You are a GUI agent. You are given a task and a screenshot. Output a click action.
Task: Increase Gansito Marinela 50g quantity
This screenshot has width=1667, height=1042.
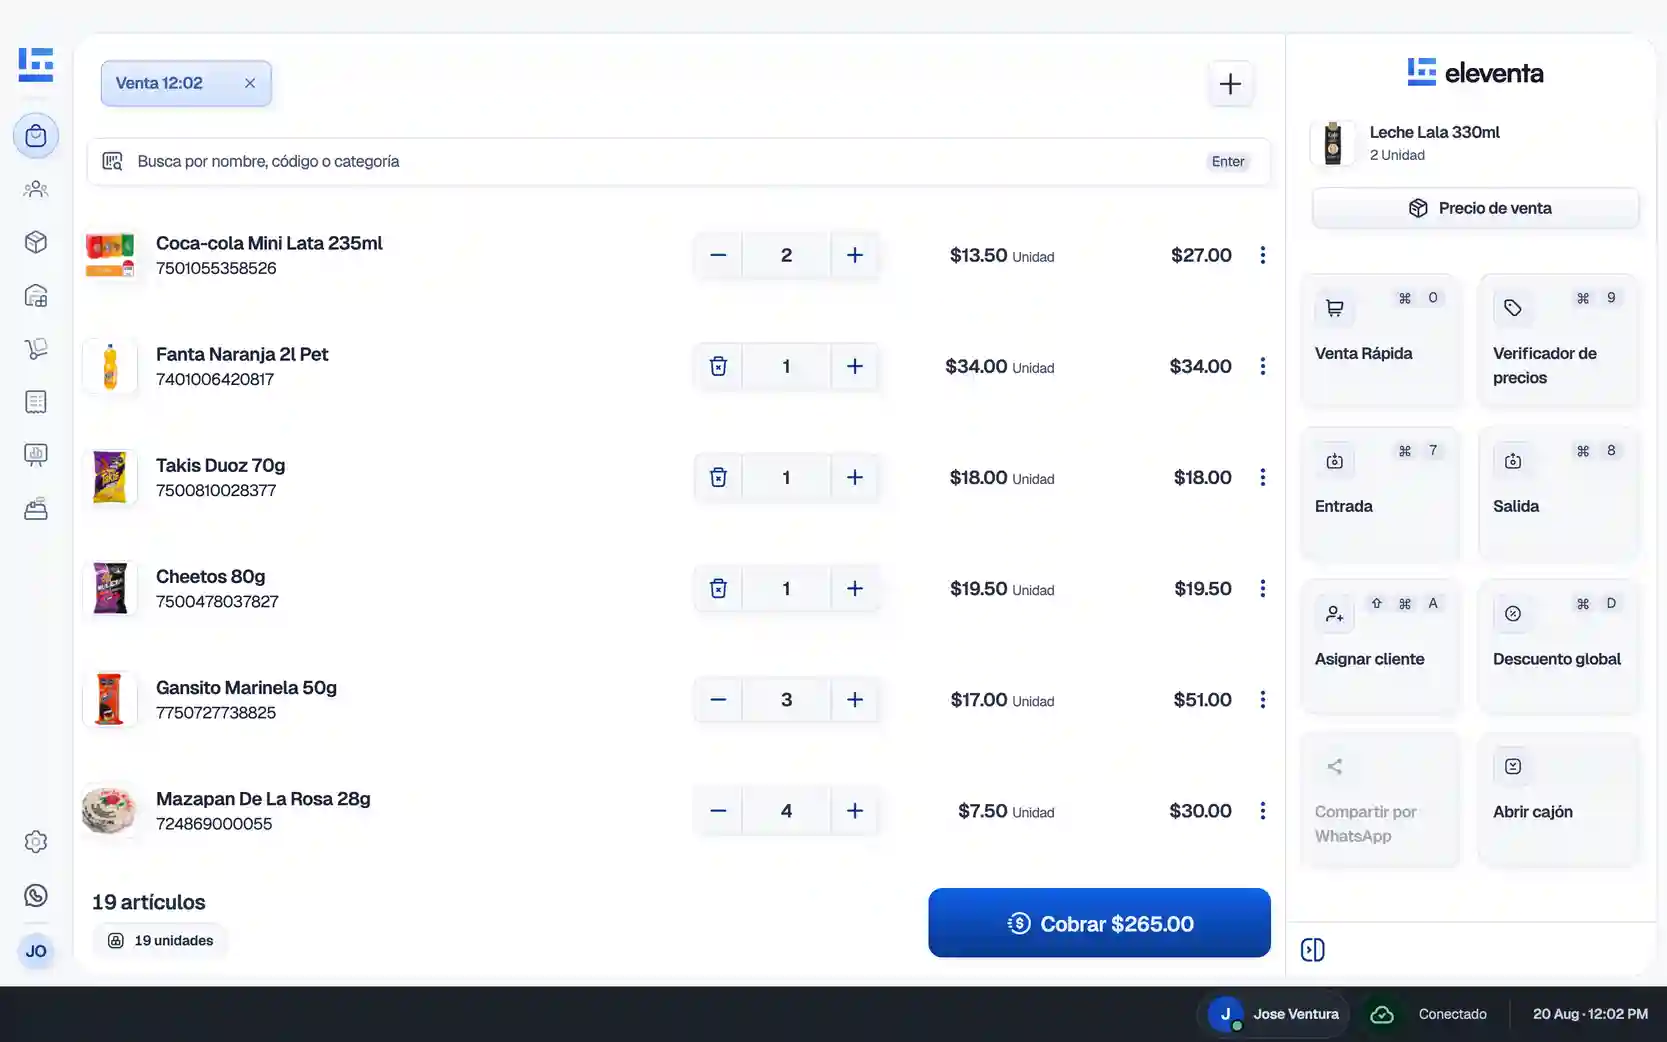855,699
